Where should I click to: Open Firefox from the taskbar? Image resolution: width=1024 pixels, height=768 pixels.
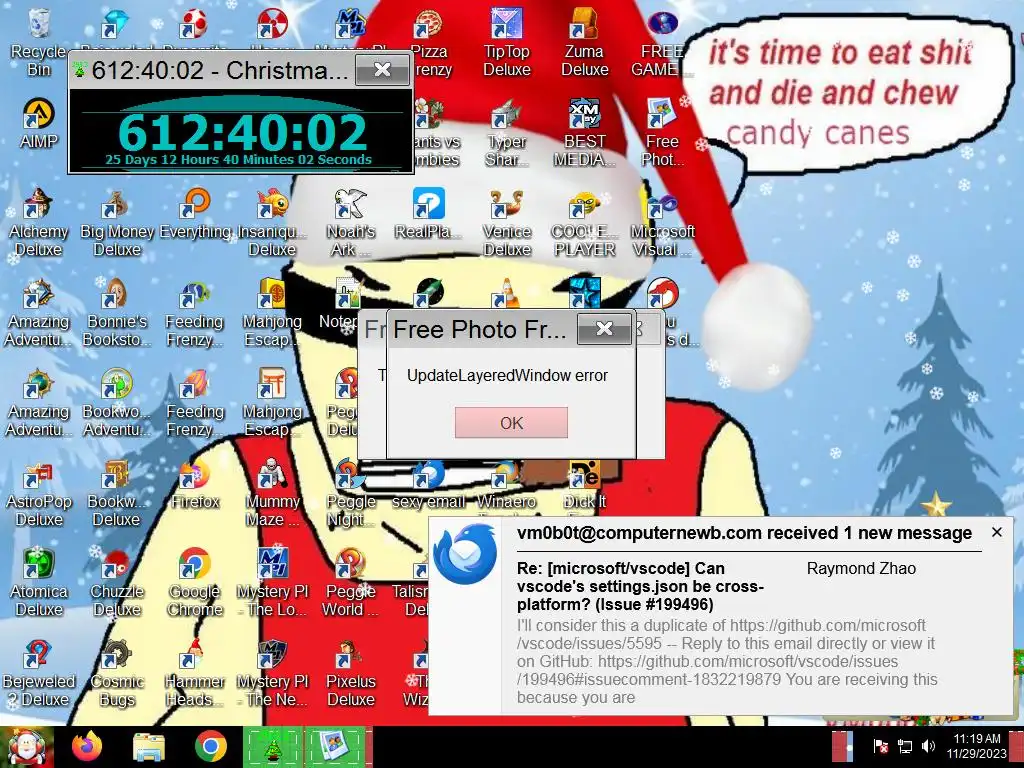pos(87,746)
